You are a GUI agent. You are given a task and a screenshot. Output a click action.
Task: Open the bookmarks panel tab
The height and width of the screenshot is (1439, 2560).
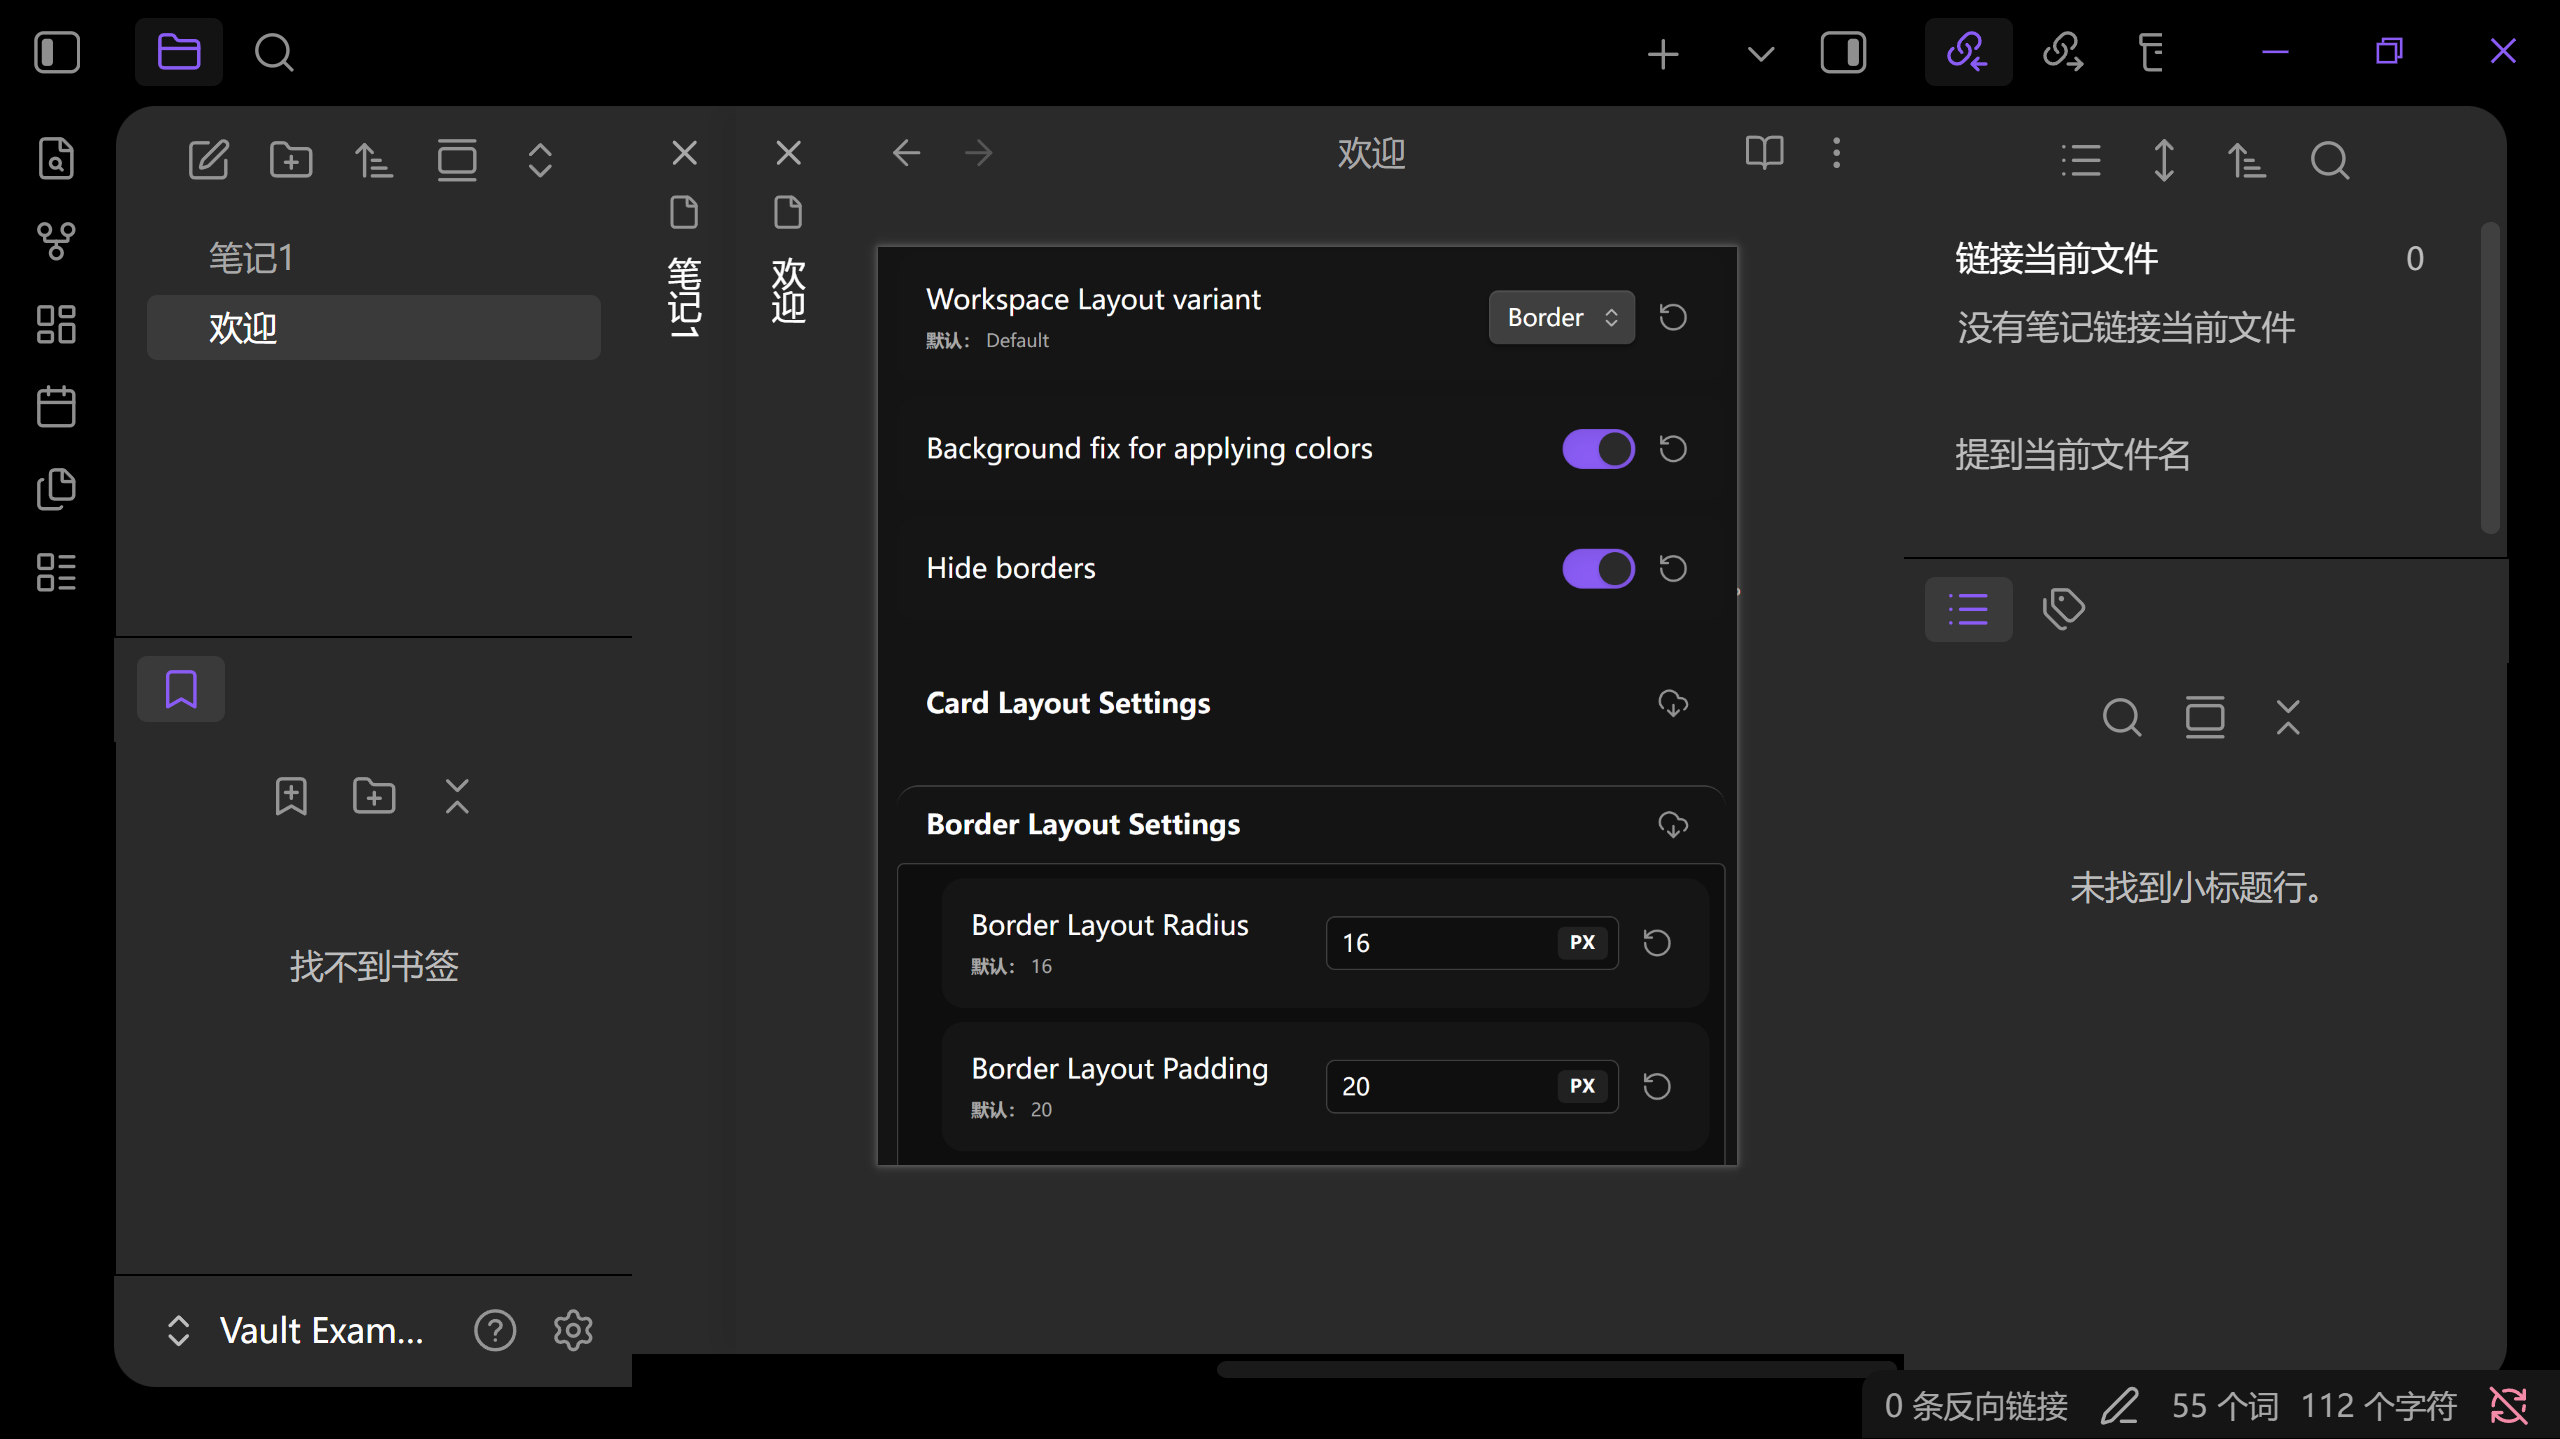tap(181, 689)
